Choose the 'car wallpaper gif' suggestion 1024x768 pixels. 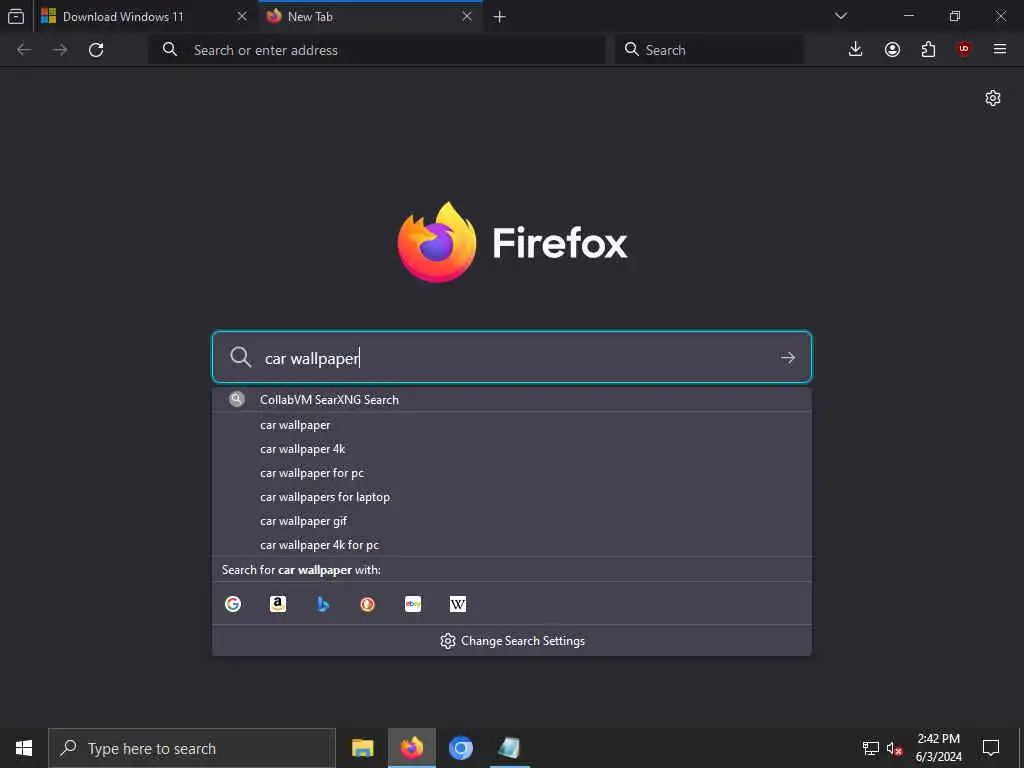coord(512,521)
